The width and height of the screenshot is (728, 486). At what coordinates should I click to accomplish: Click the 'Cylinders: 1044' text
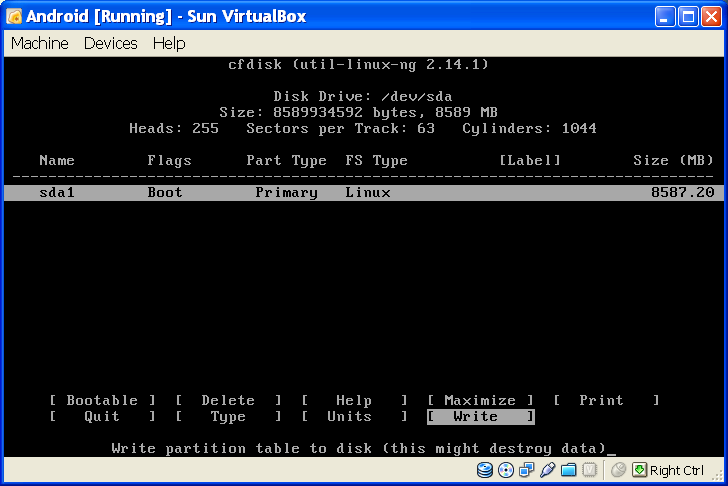pos(529,128)
